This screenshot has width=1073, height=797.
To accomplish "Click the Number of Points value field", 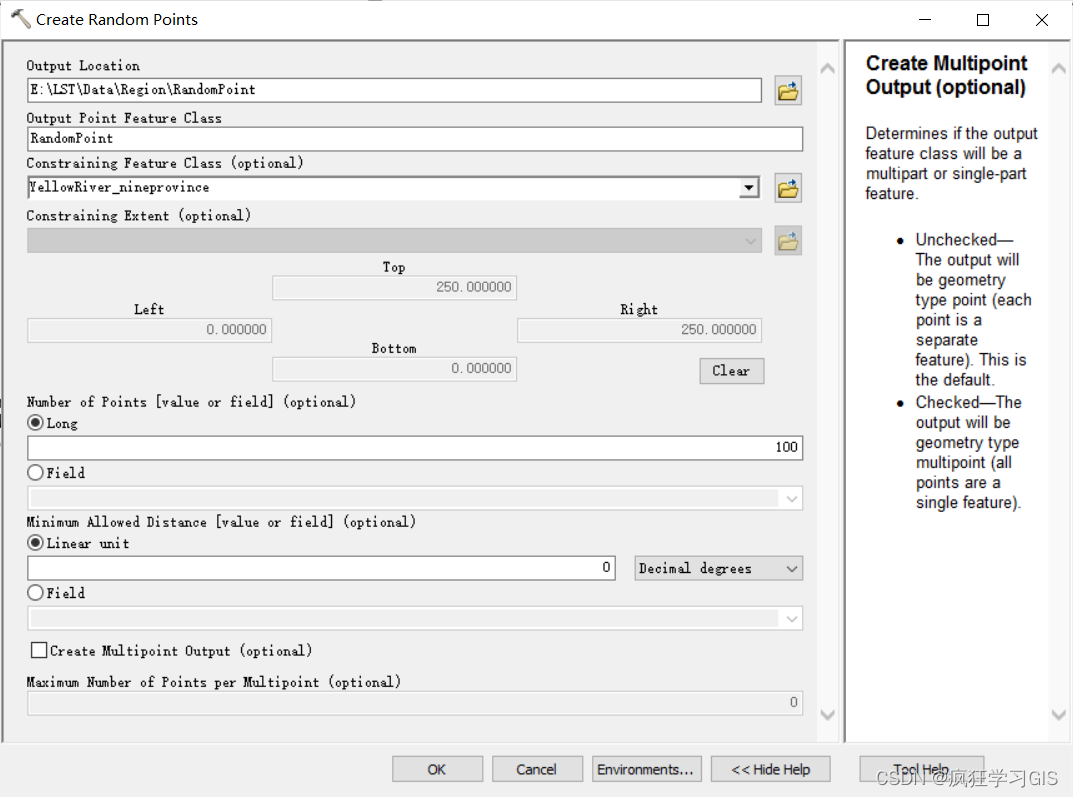I will (x=415, y=447).
